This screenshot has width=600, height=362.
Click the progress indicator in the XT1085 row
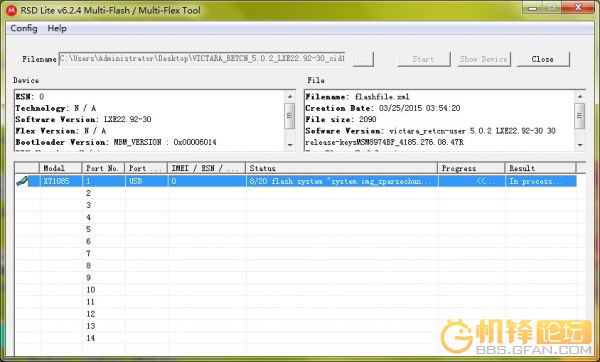(x=471, y=181)
